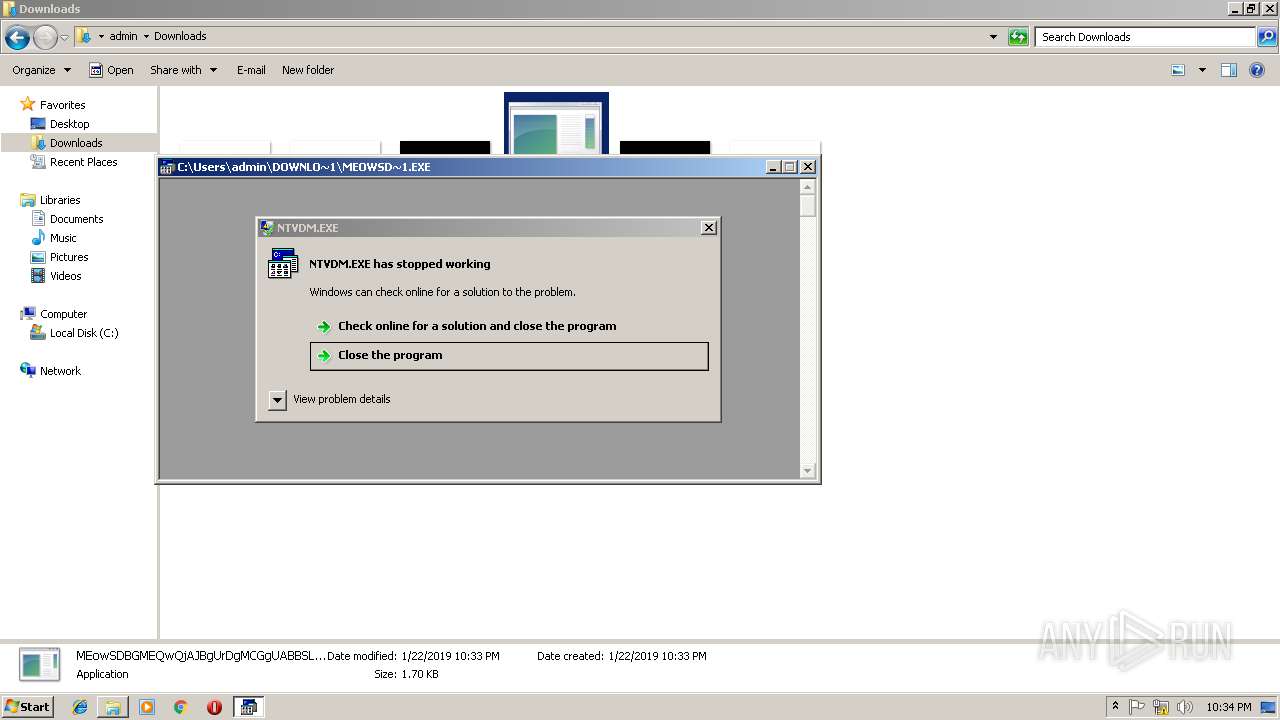Open the Pictures library
Screen dimensions: 1280x720
pyautogui.click(x=69, y=257)
